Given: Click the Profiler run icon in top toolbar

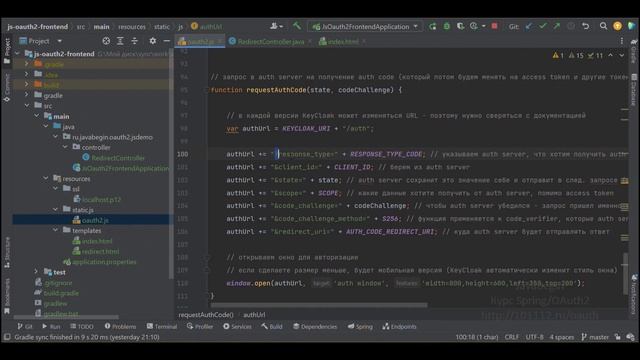Looking at the screenshot, I should pos(474,27).
